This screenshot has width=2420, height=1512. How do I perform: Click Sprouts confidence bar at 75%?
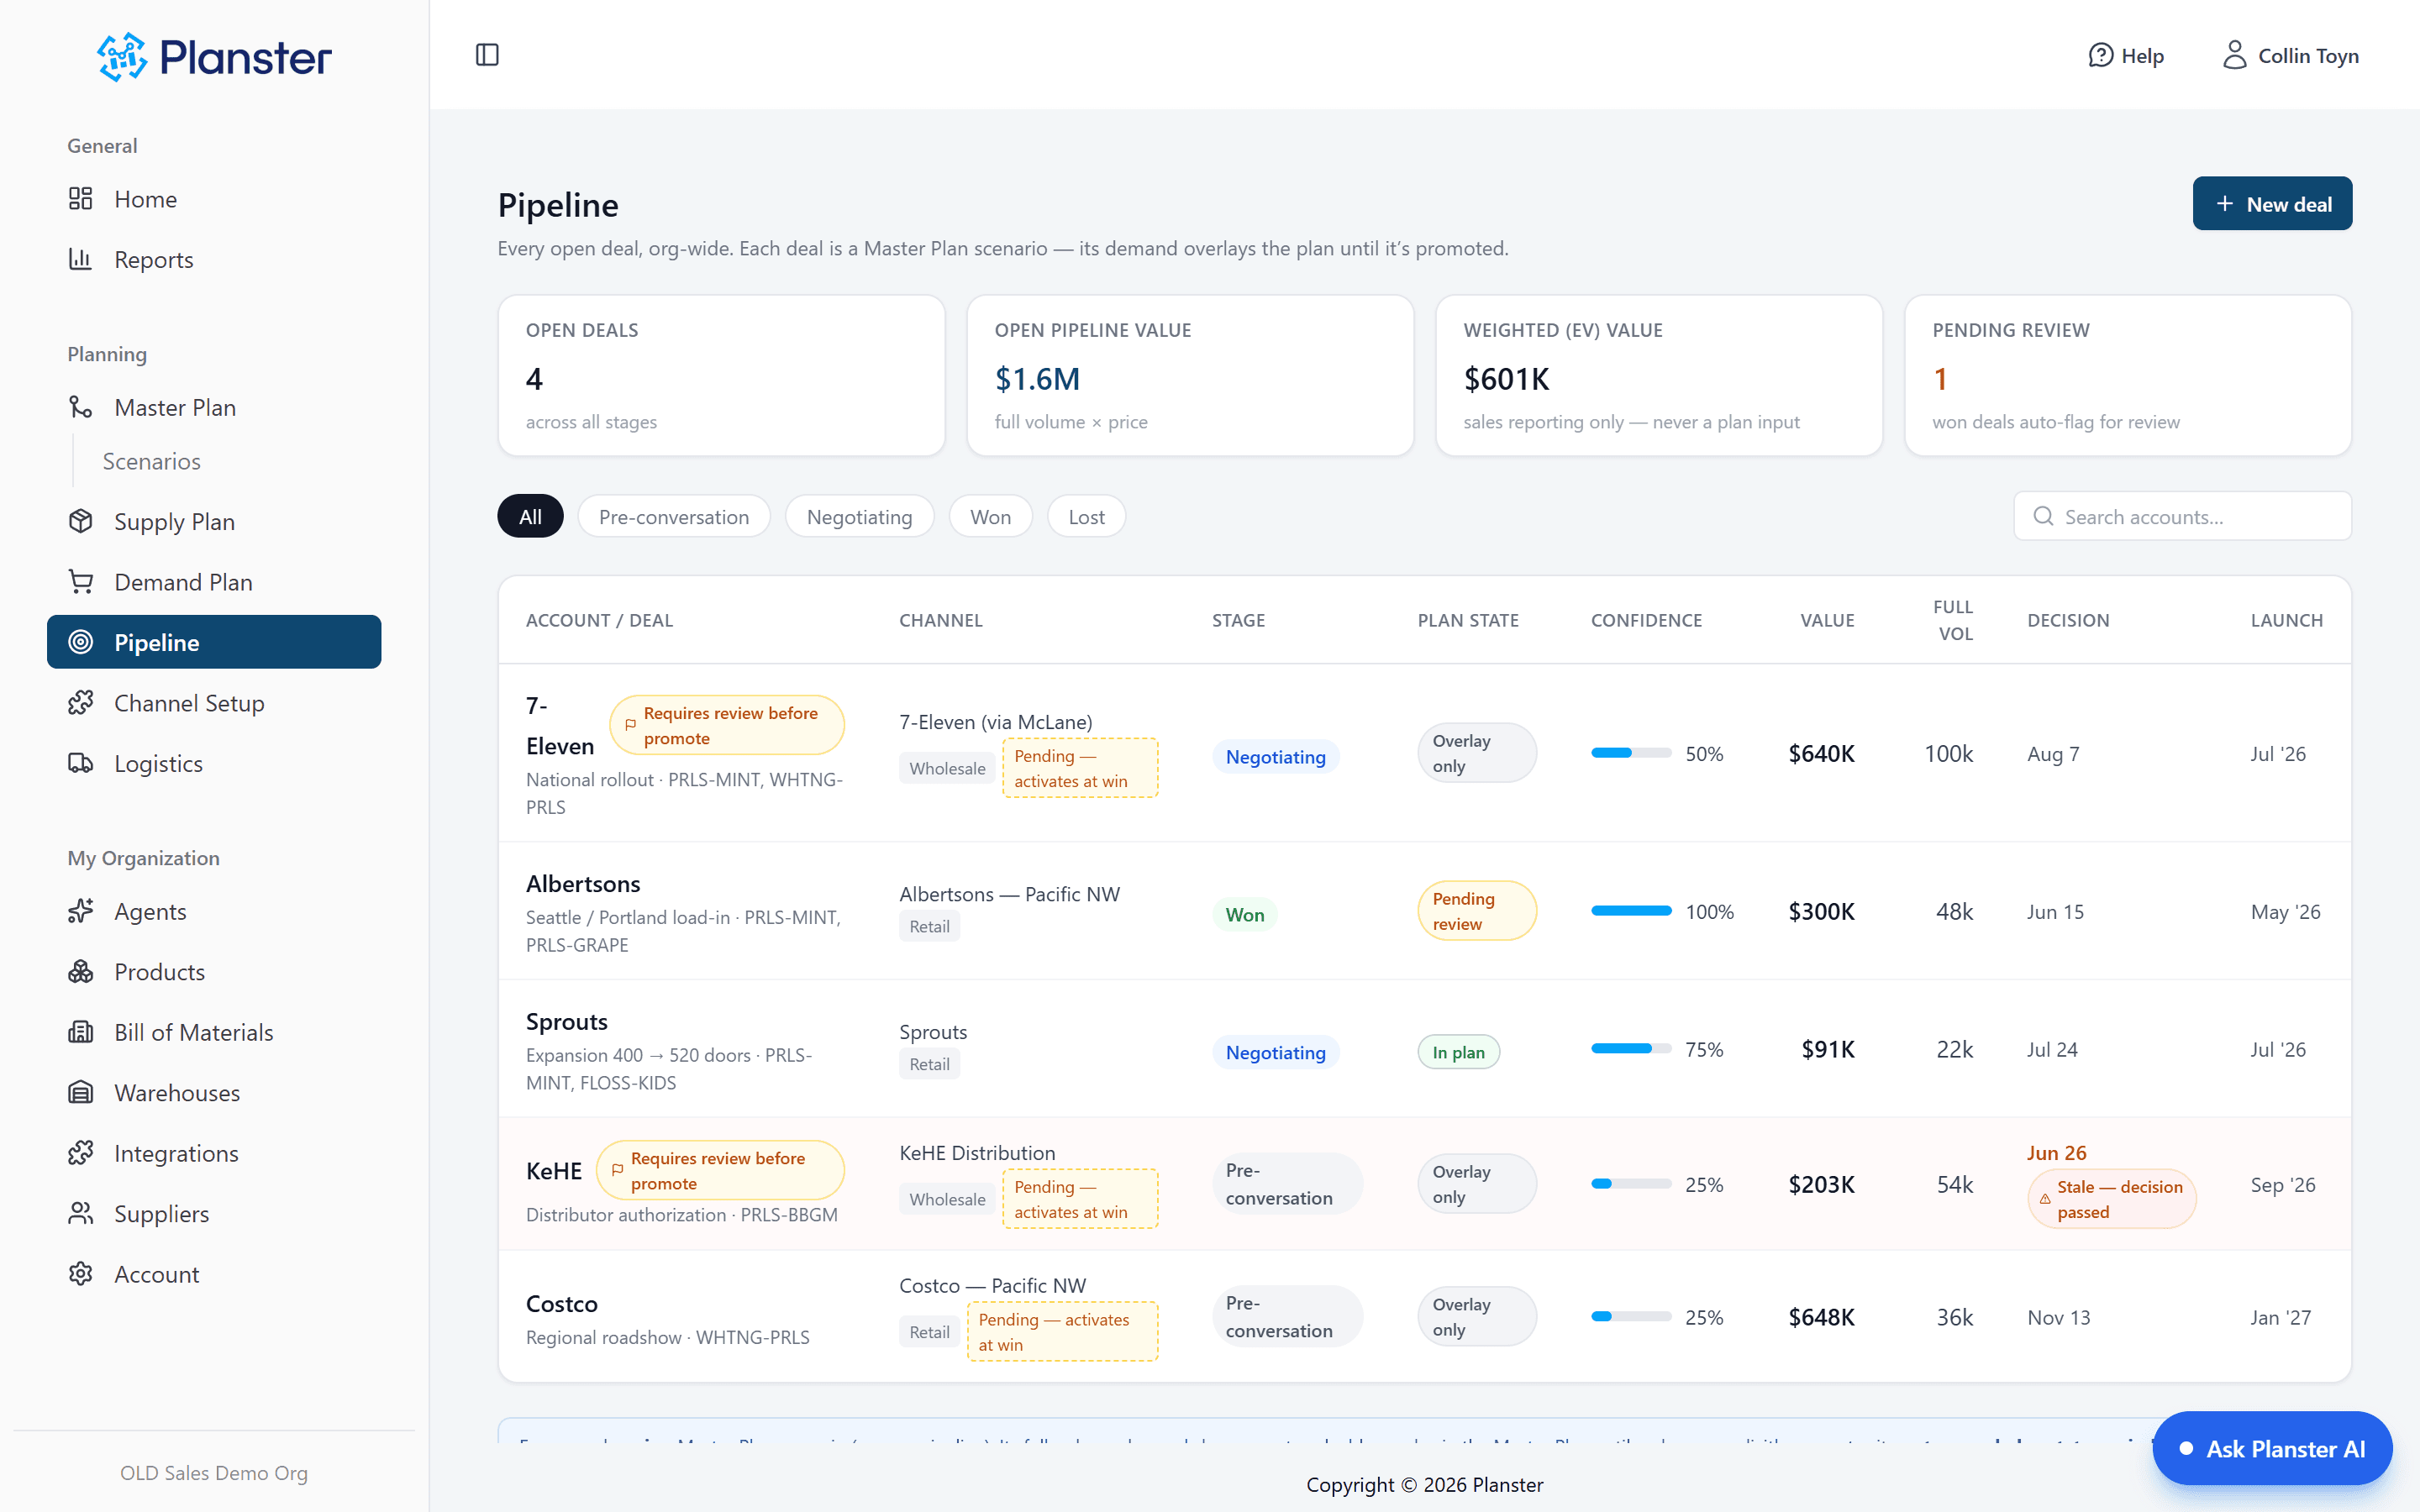[1631, 1049]
